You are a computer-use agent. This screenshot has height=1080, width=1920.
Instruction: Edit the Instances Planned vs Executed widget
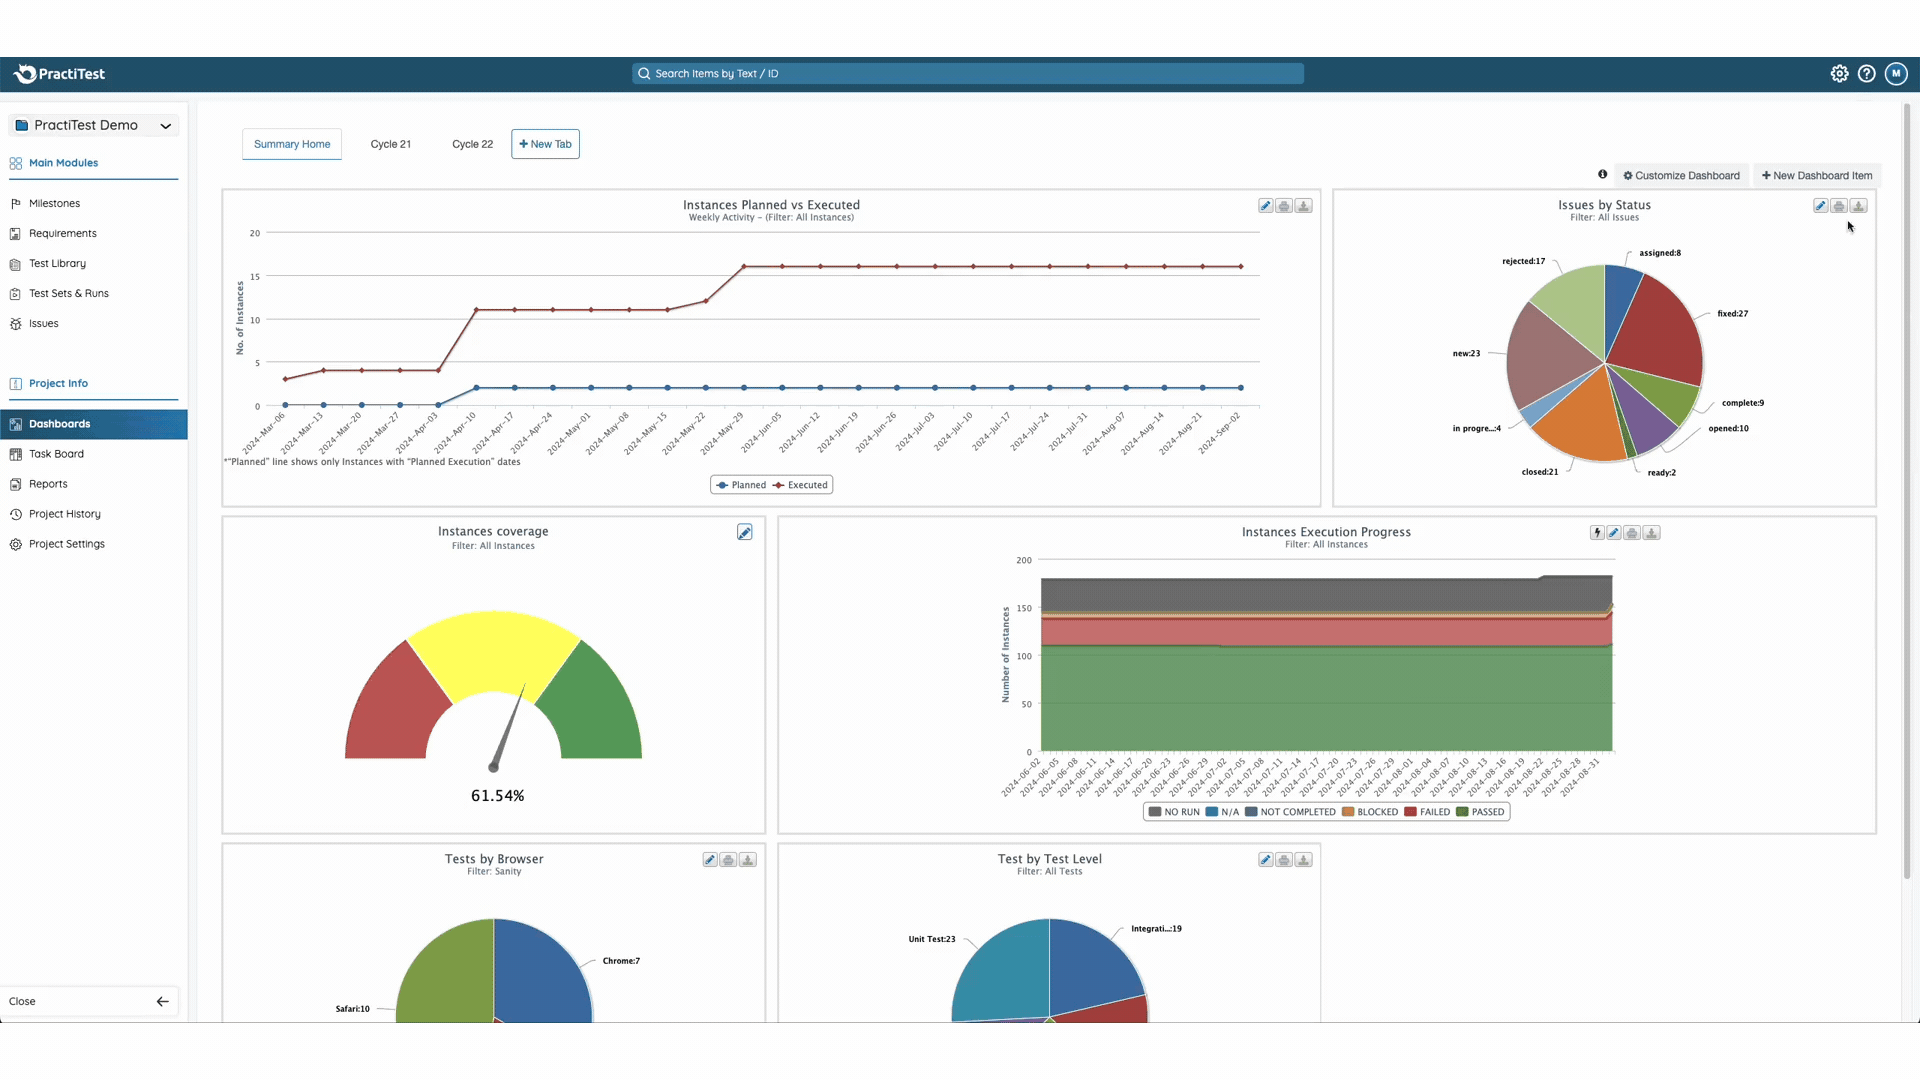[x=1265, y=206]
